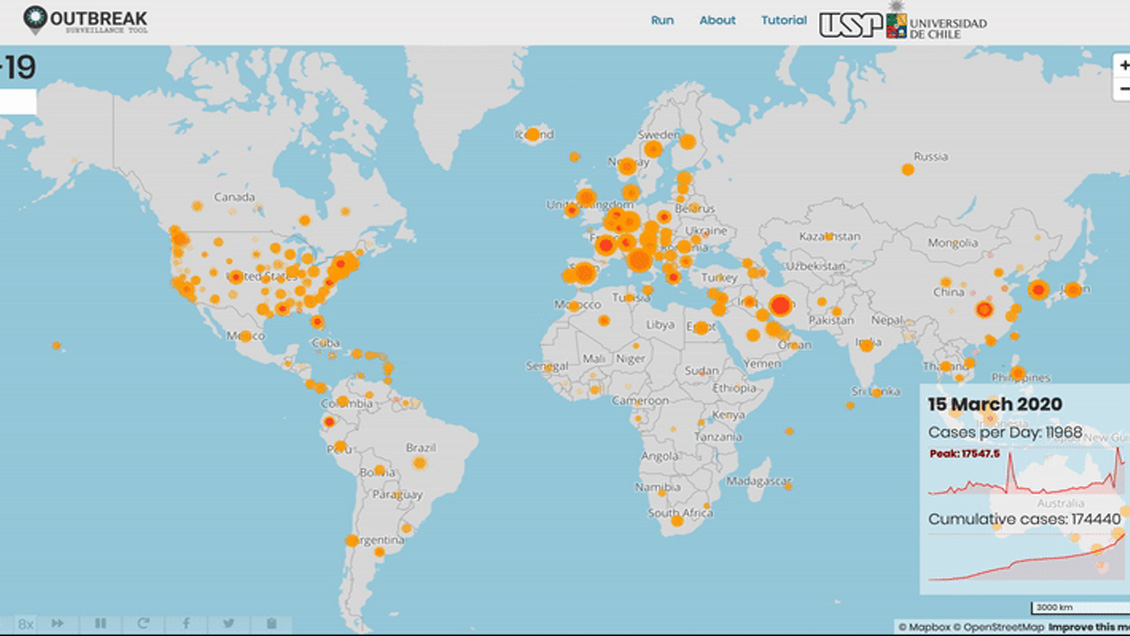Share on Facebook

tap(186, 624)
